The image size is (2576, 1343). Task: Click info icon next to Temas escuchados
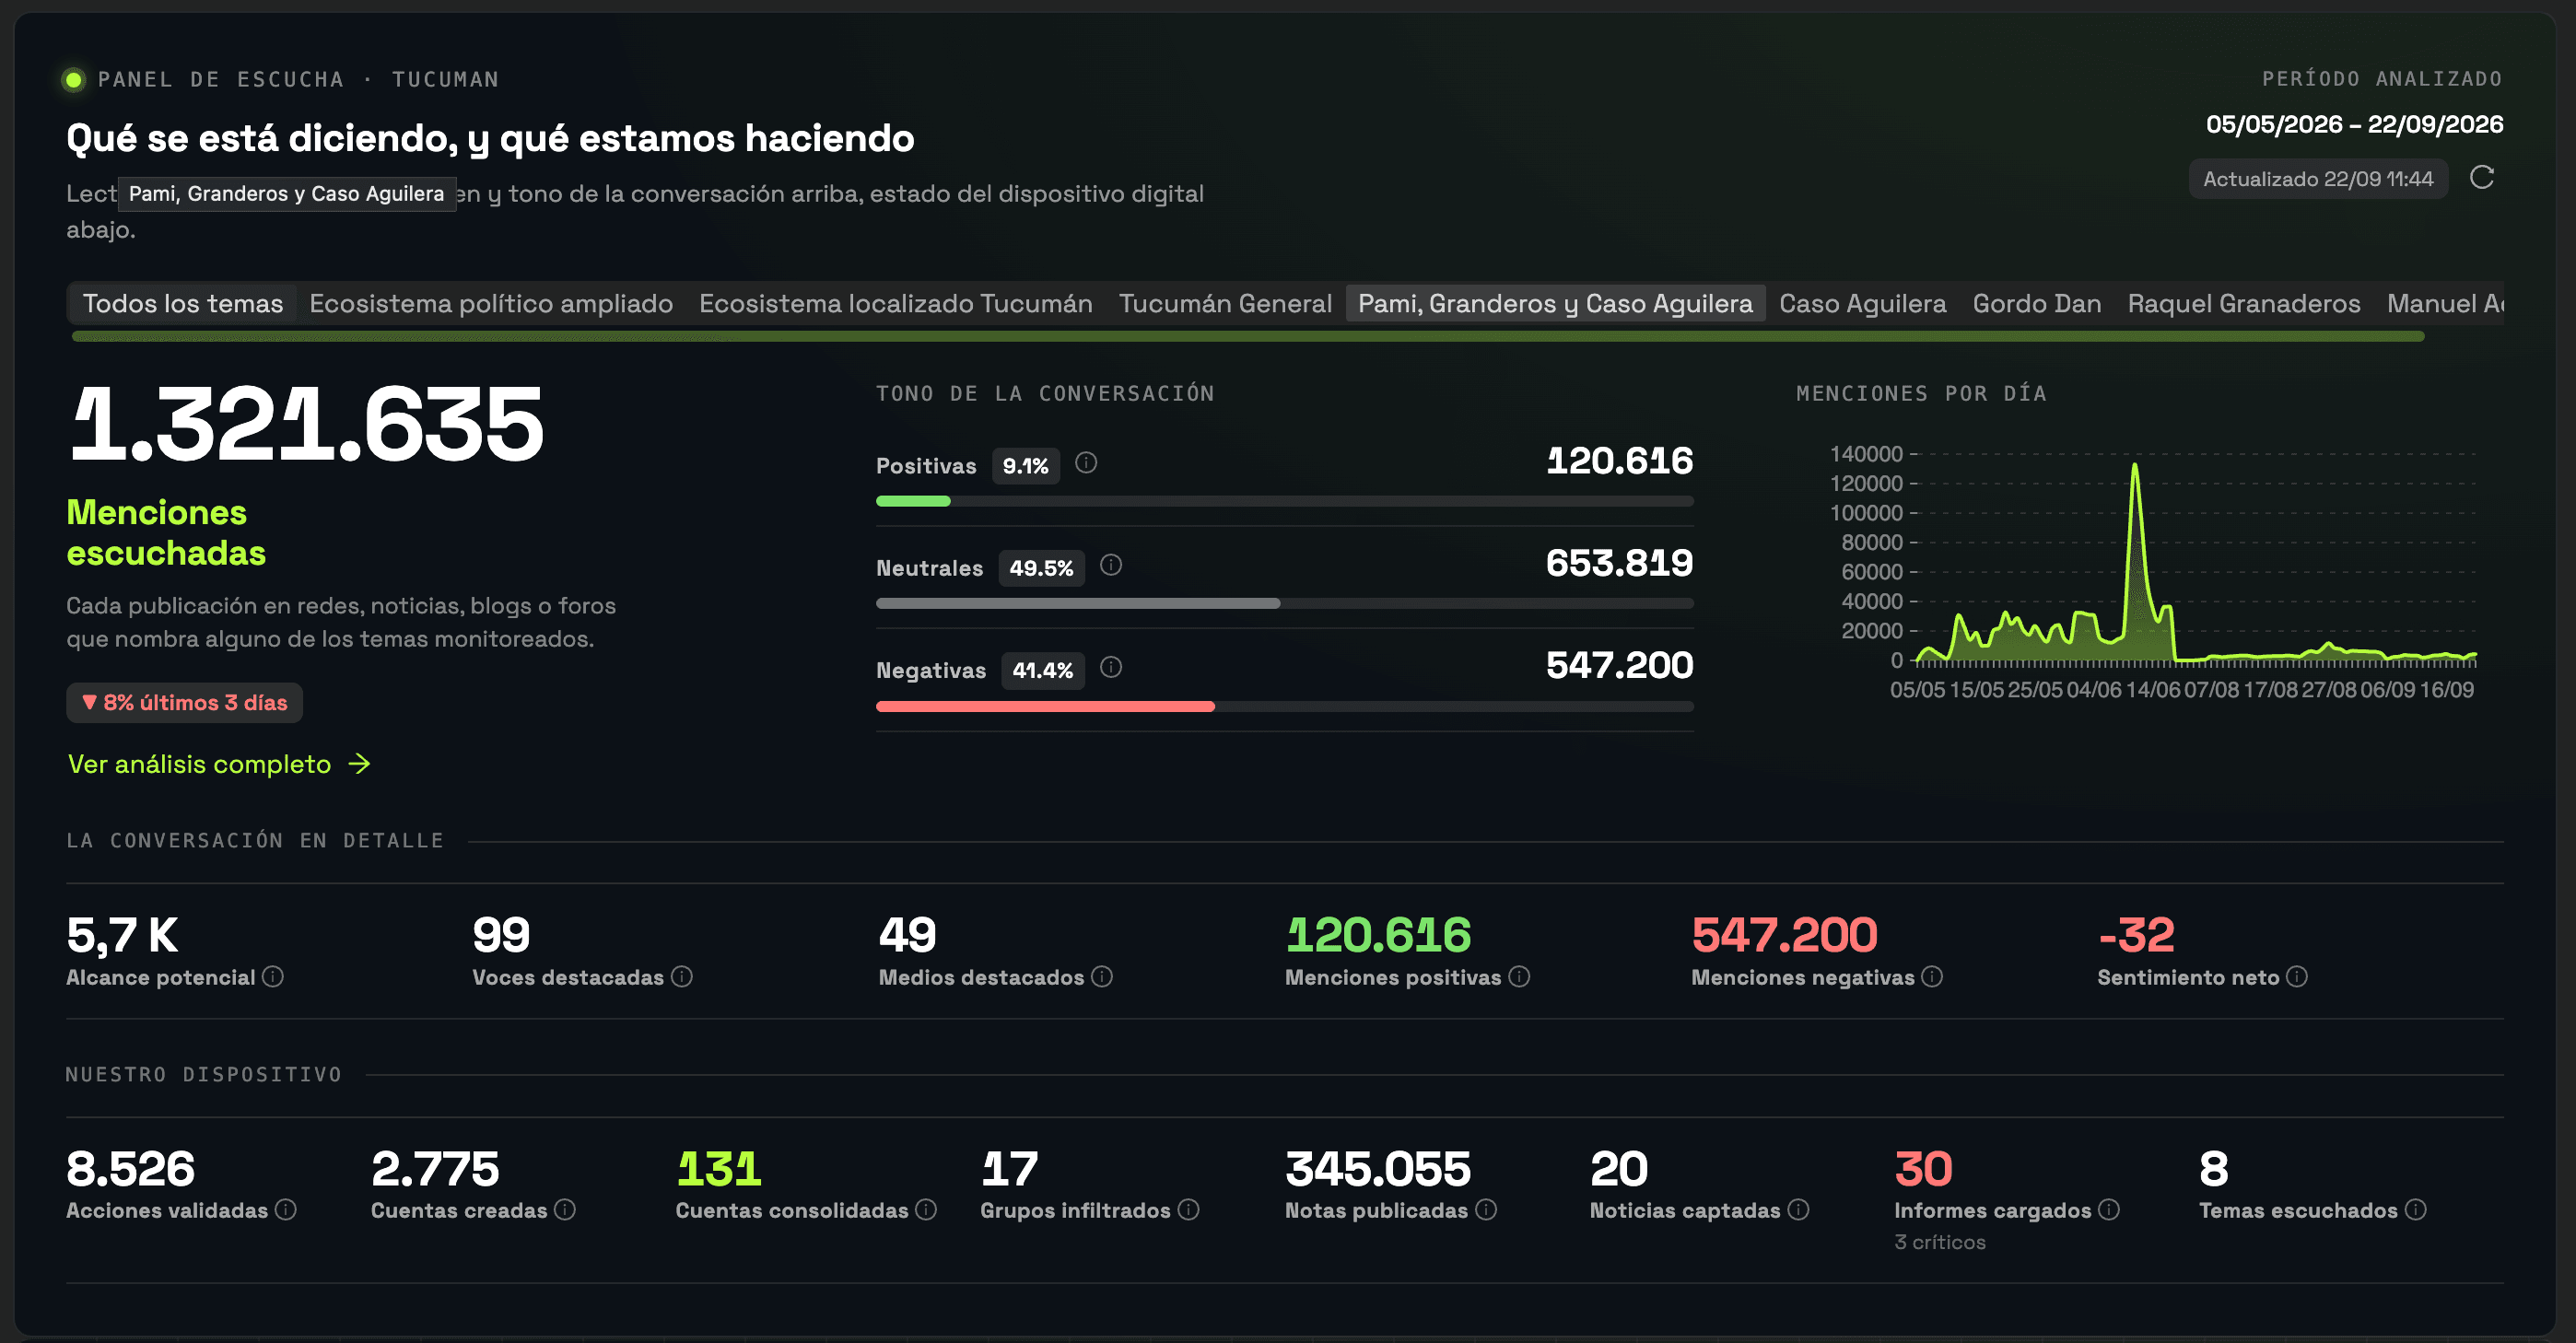click(x=2414, y=1210)
